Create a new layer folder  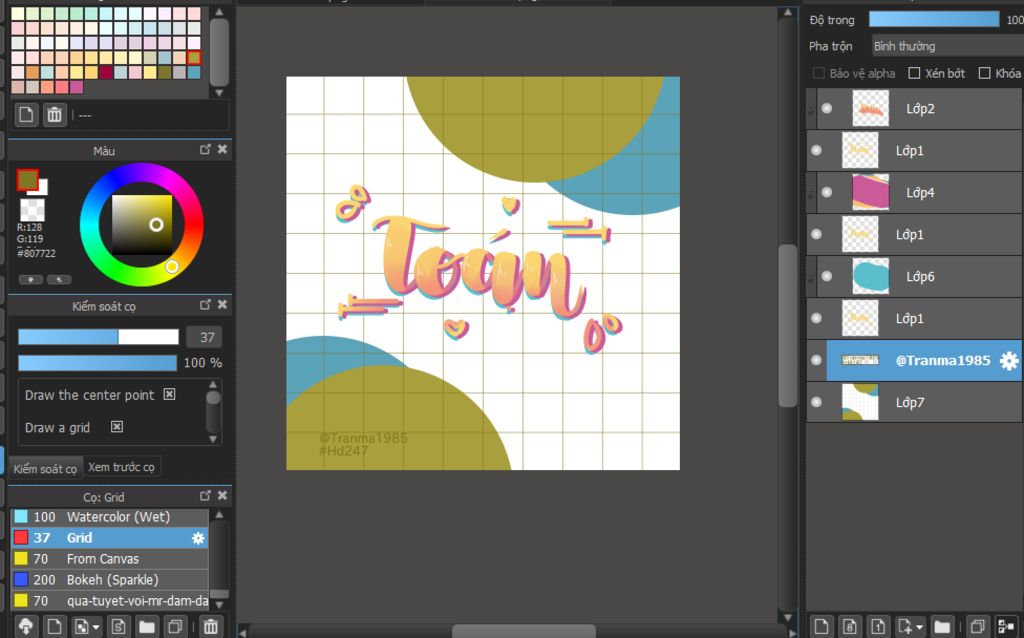point(942,627)
